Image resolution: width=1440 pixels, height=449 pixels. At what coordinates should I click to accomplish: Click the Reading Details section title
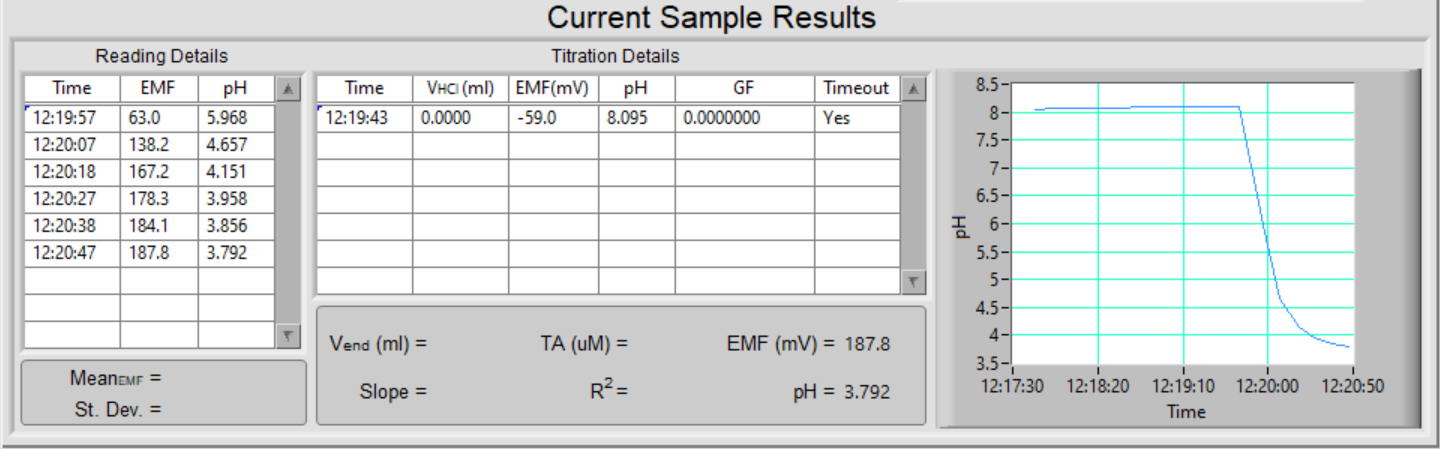tap(162, 56)
